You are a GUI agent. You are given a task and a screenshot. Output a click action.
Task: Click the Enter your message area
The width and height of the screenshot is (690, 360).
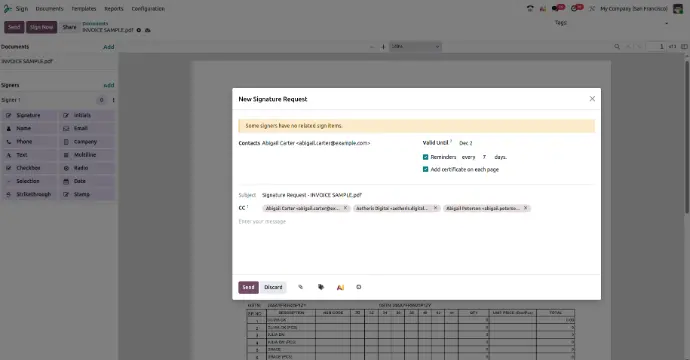point(416,222)
